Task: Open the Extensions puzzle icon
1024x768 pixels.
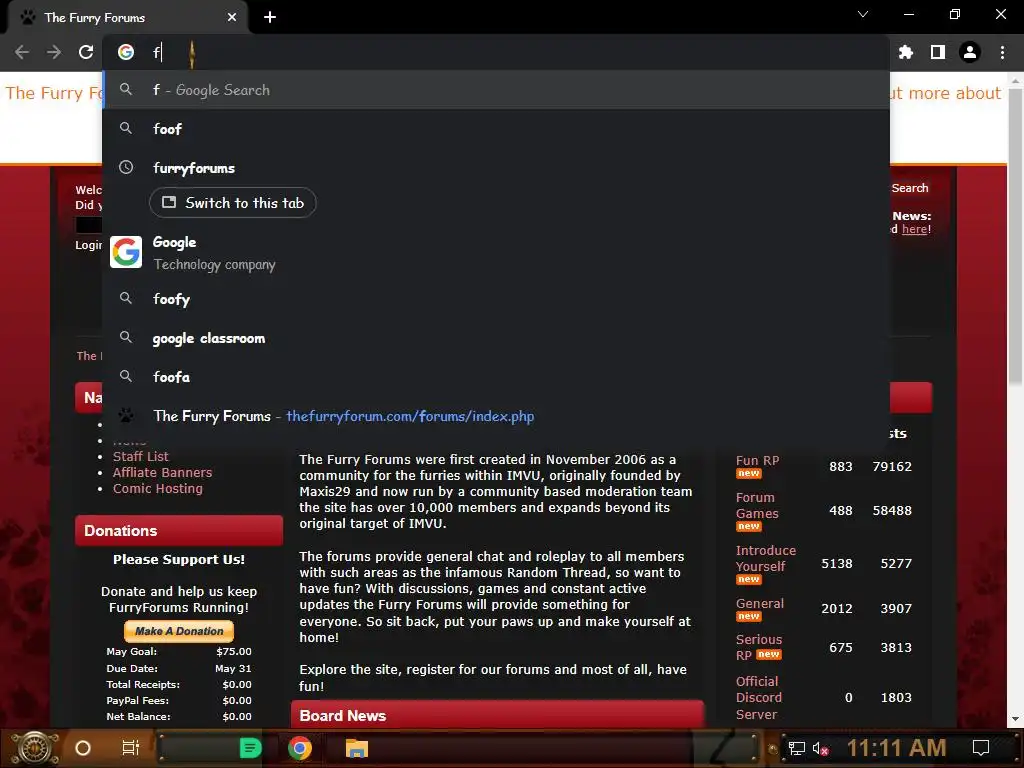Action: (906, 52)
